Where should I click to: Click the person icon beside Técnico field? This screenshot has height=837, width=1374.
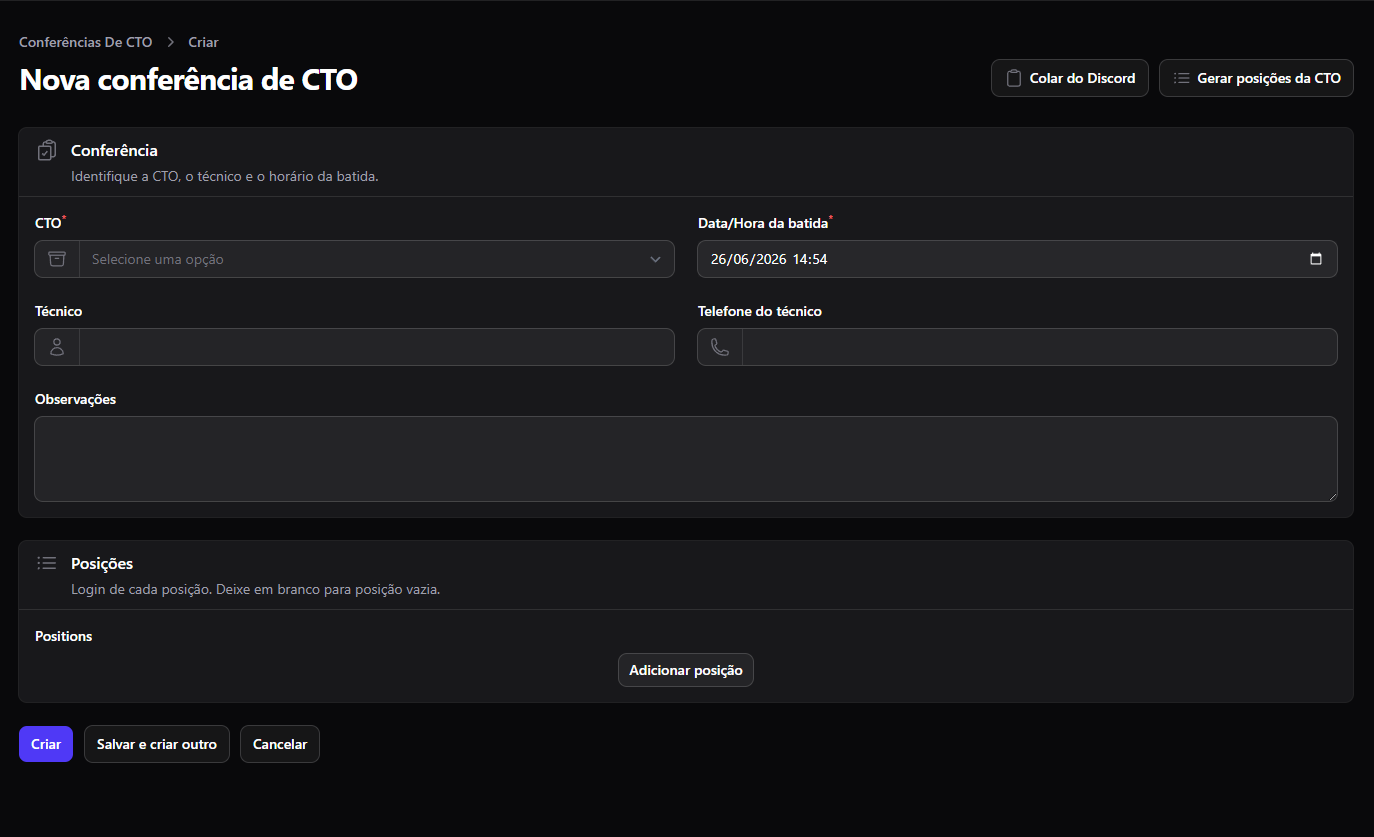point(57,347)
